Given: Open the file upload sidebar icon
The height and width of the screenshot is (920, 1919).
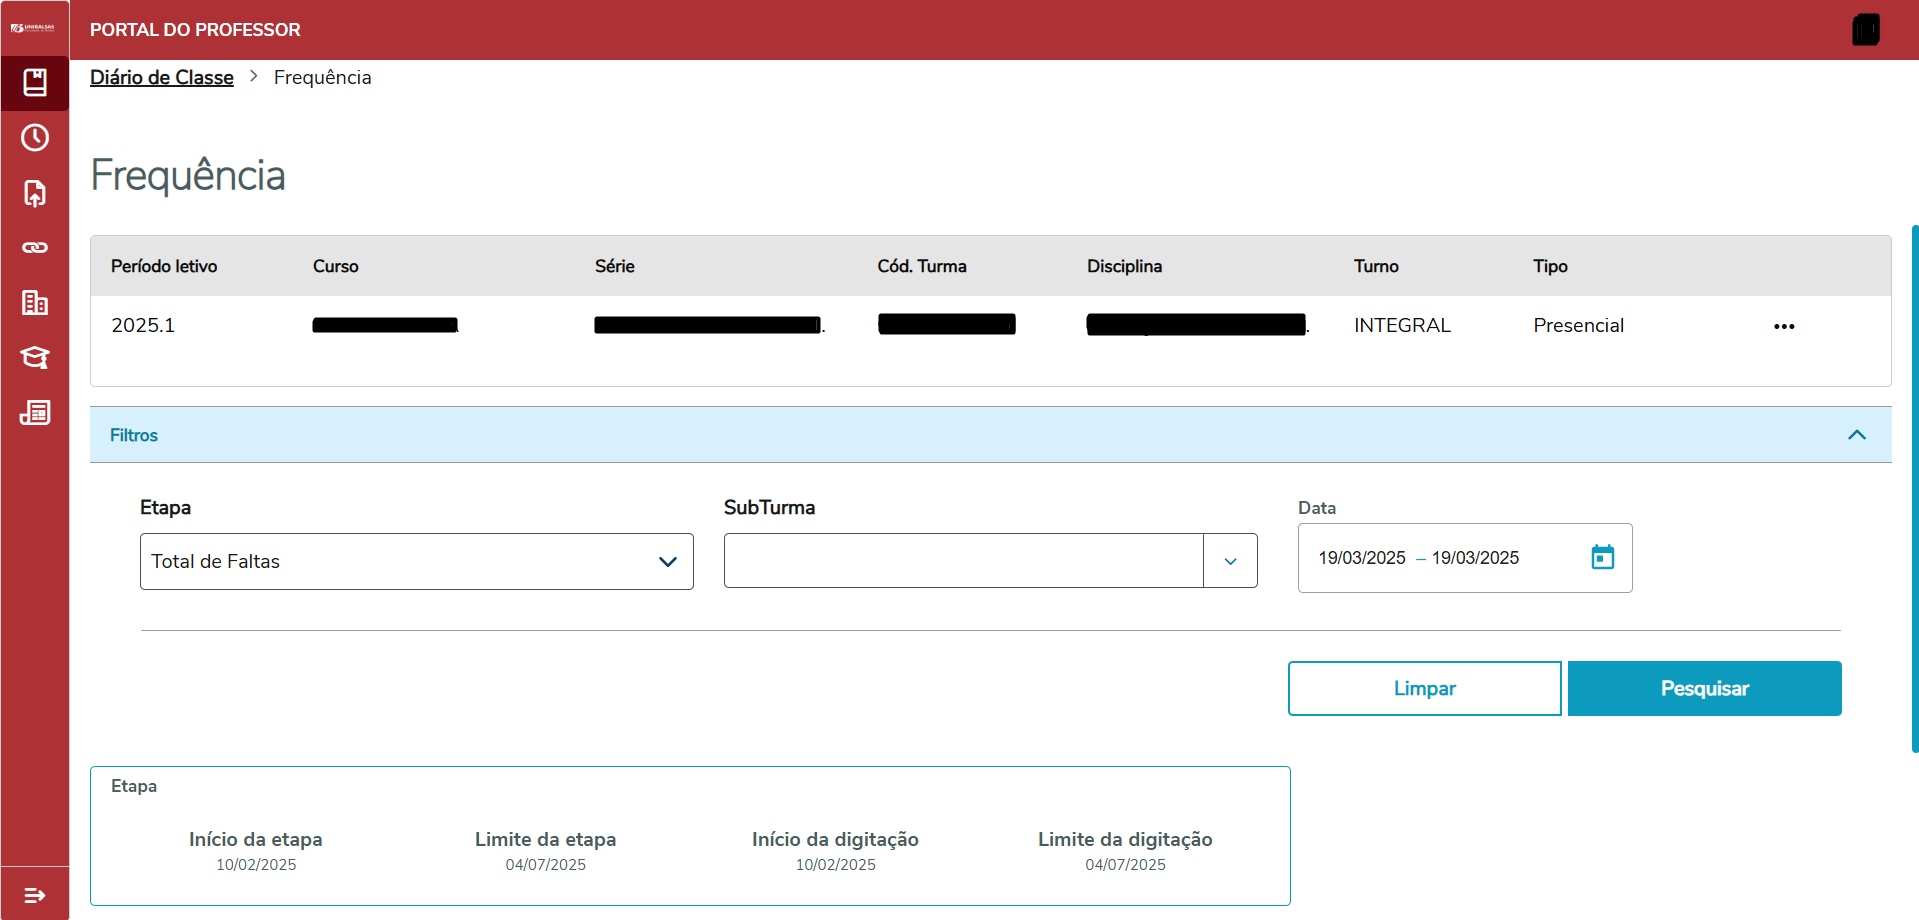Looking at the screenshot, I should (35, 193).
